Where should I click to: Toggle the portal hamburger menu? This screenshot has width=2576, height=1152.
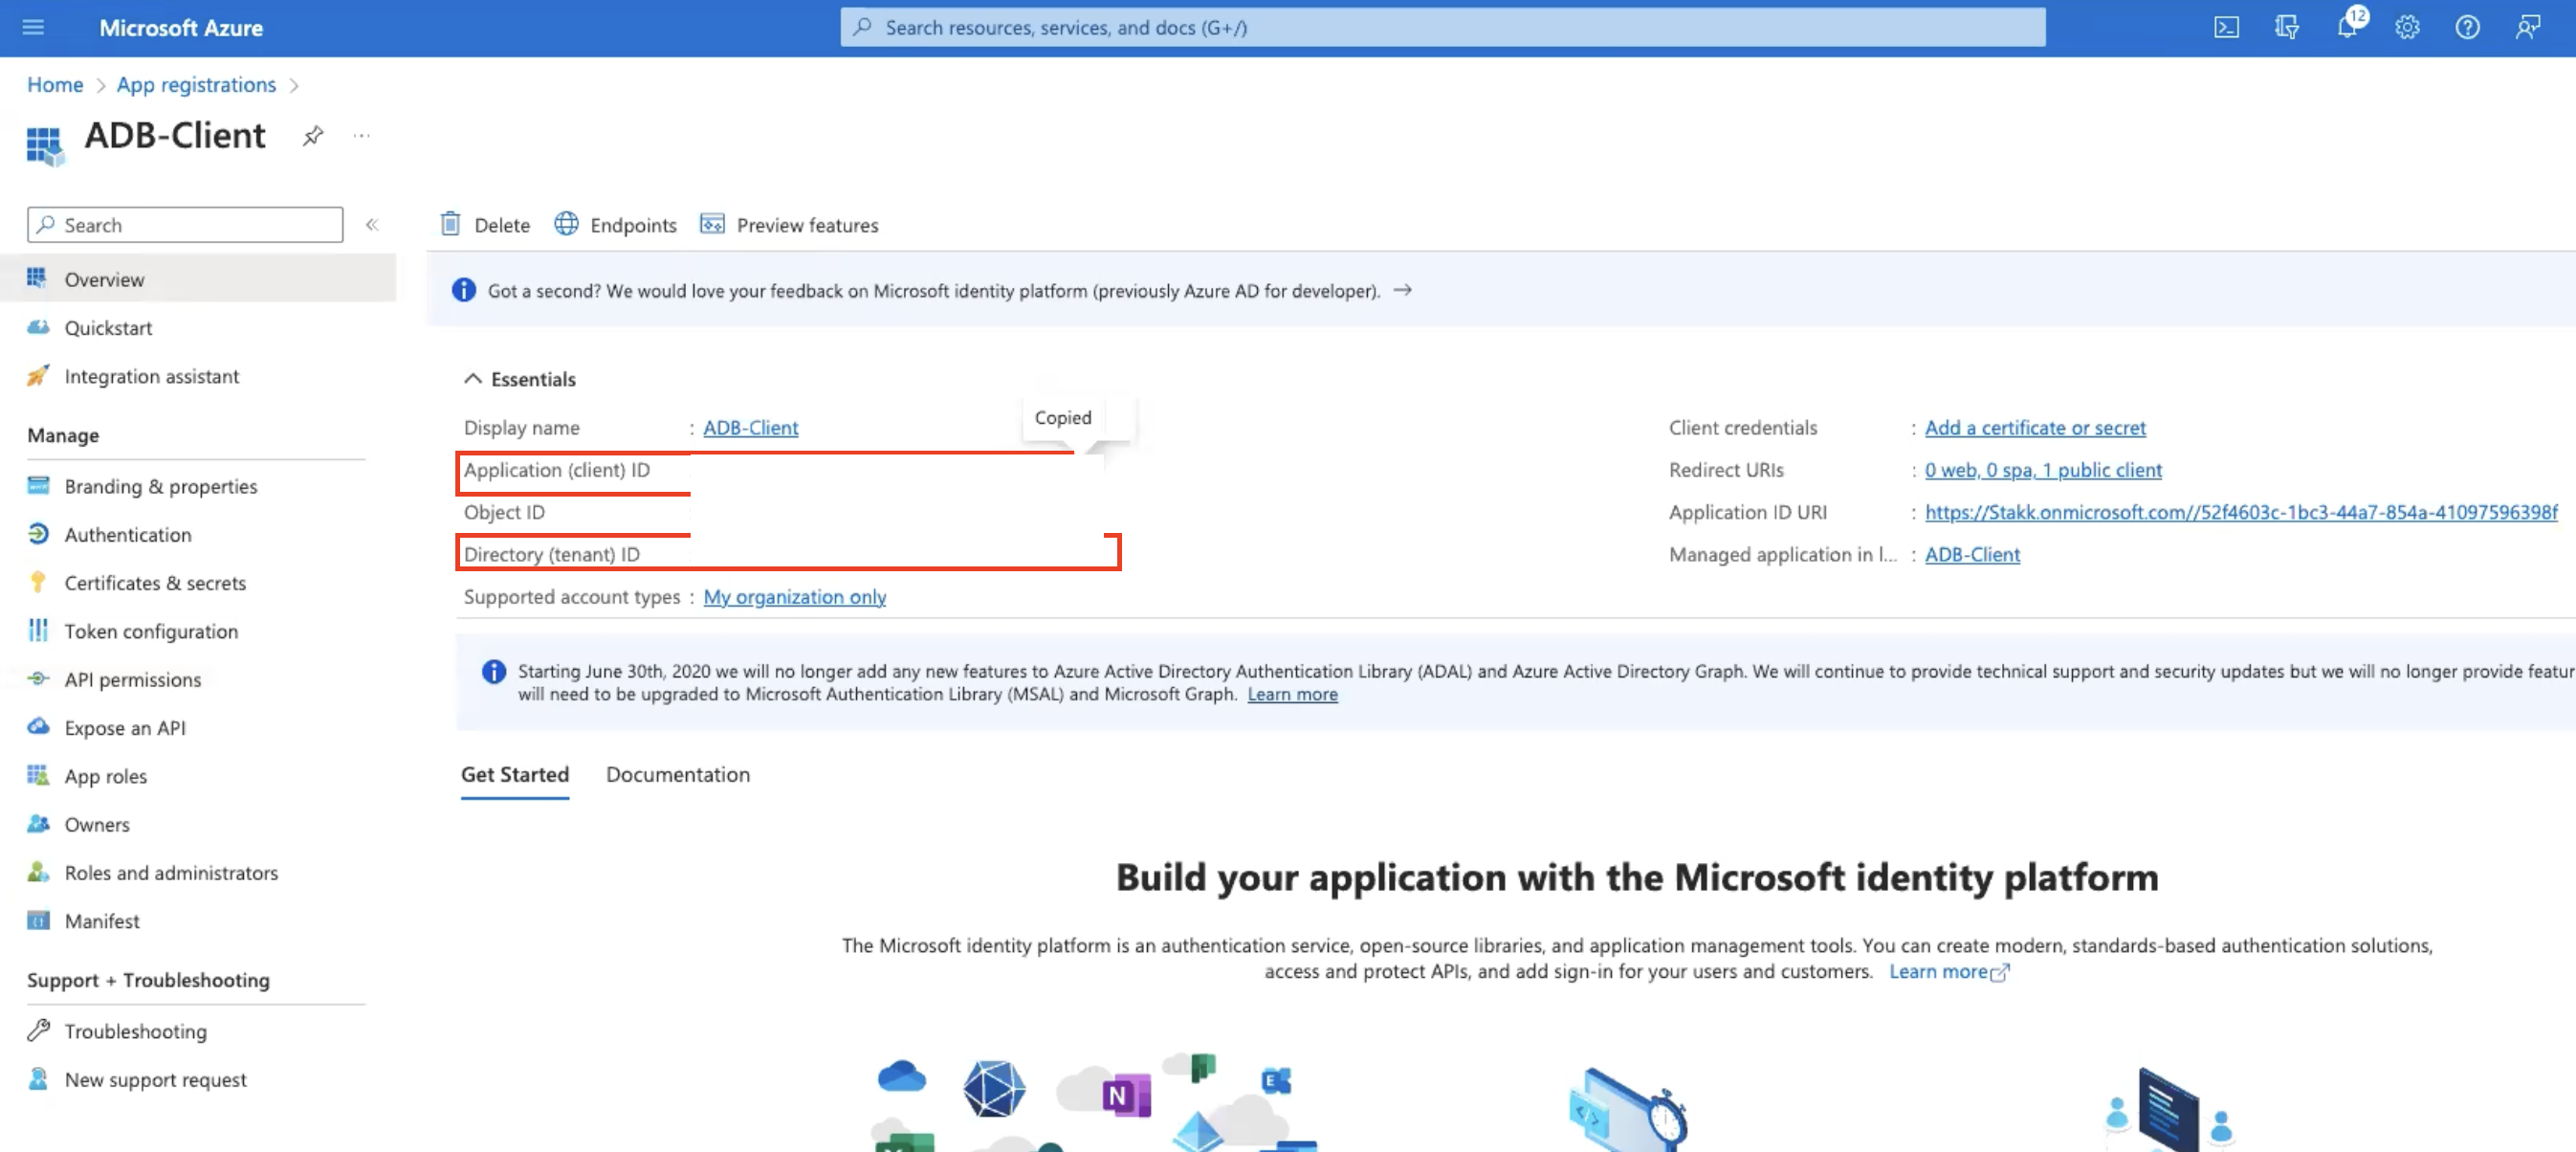click(x=33, y=27)
